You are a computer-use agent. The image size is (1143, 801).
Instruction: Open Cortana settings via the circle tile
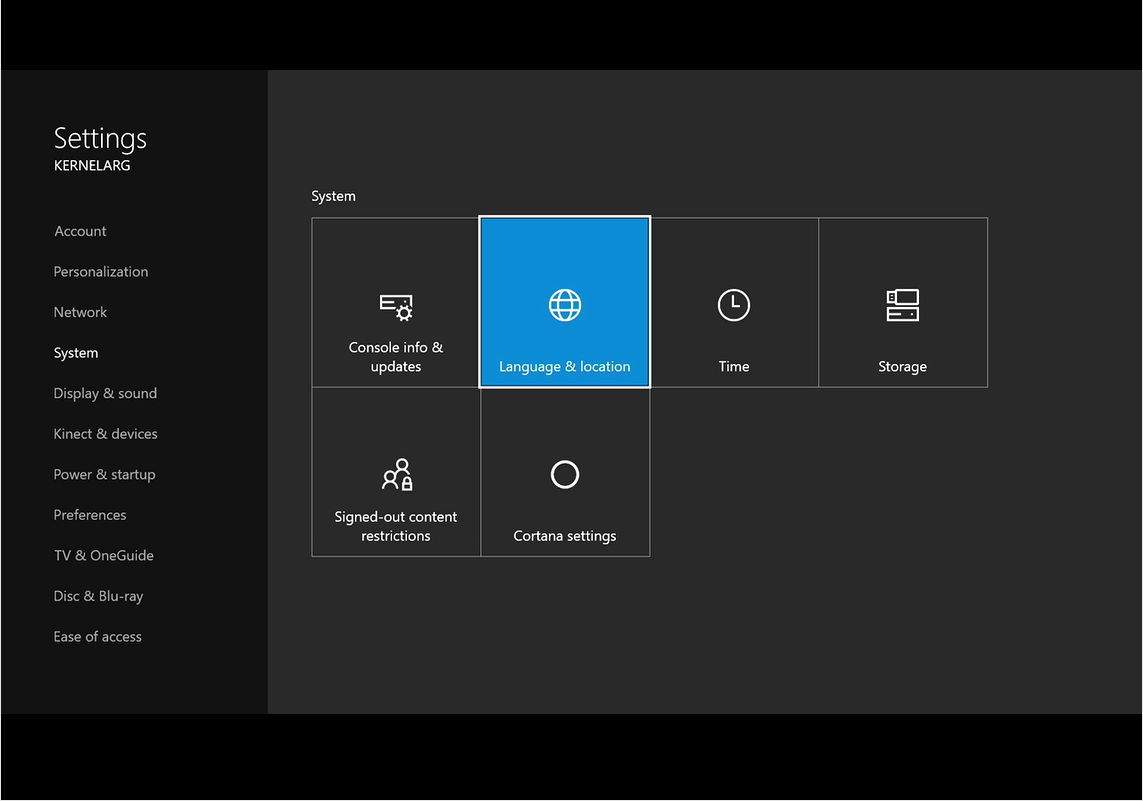[x=564, y=472]
